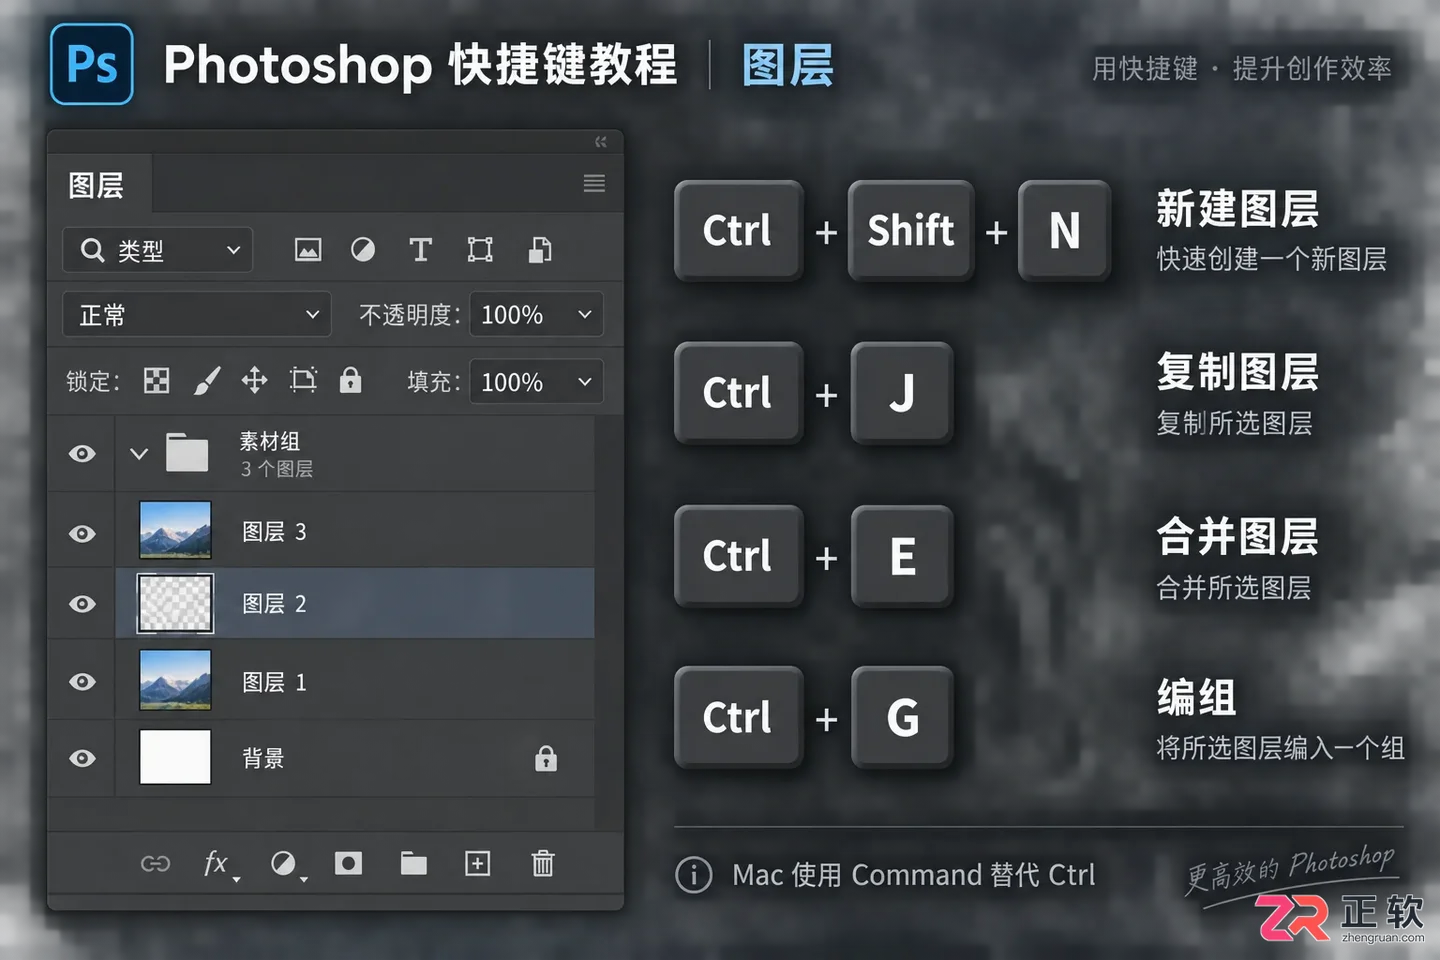
Task: Hide 图层 1 via its eye icon
Action: coord(82,682)
